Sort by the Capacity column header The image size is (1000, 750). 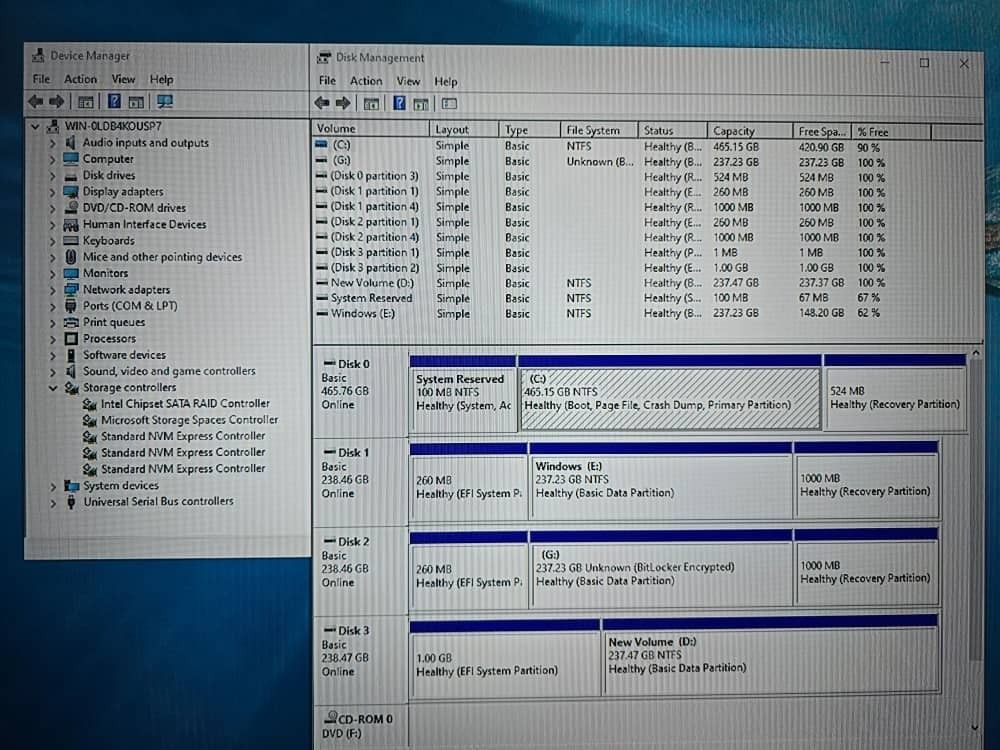pyautogui.click(x=749, y=131)
